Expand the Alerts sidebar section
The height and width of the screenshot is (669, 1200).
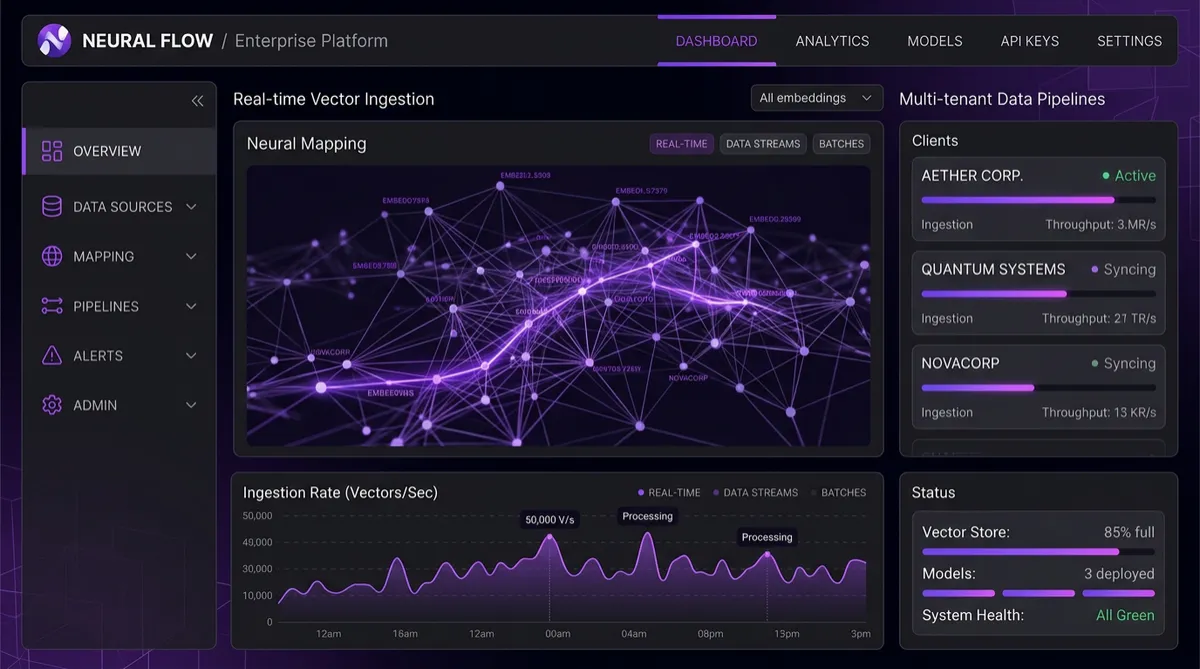(191, 355)
